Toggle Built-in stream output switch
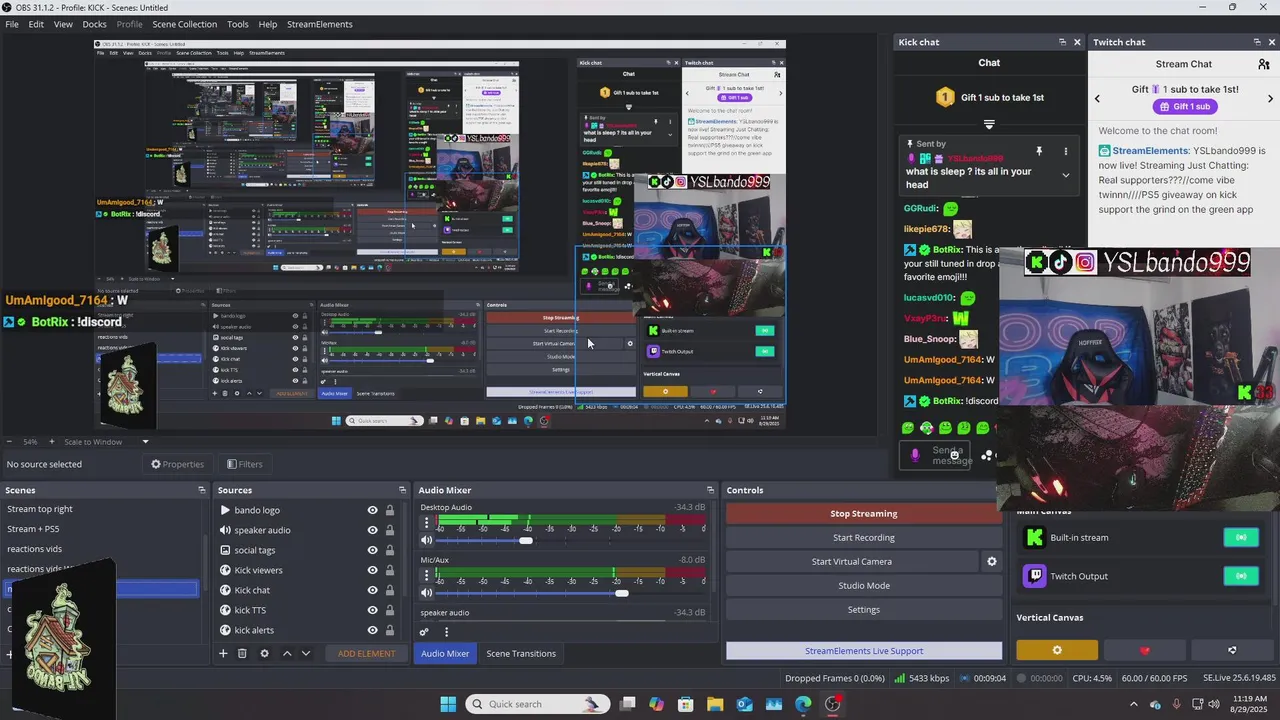 [x=1241, y=537]
